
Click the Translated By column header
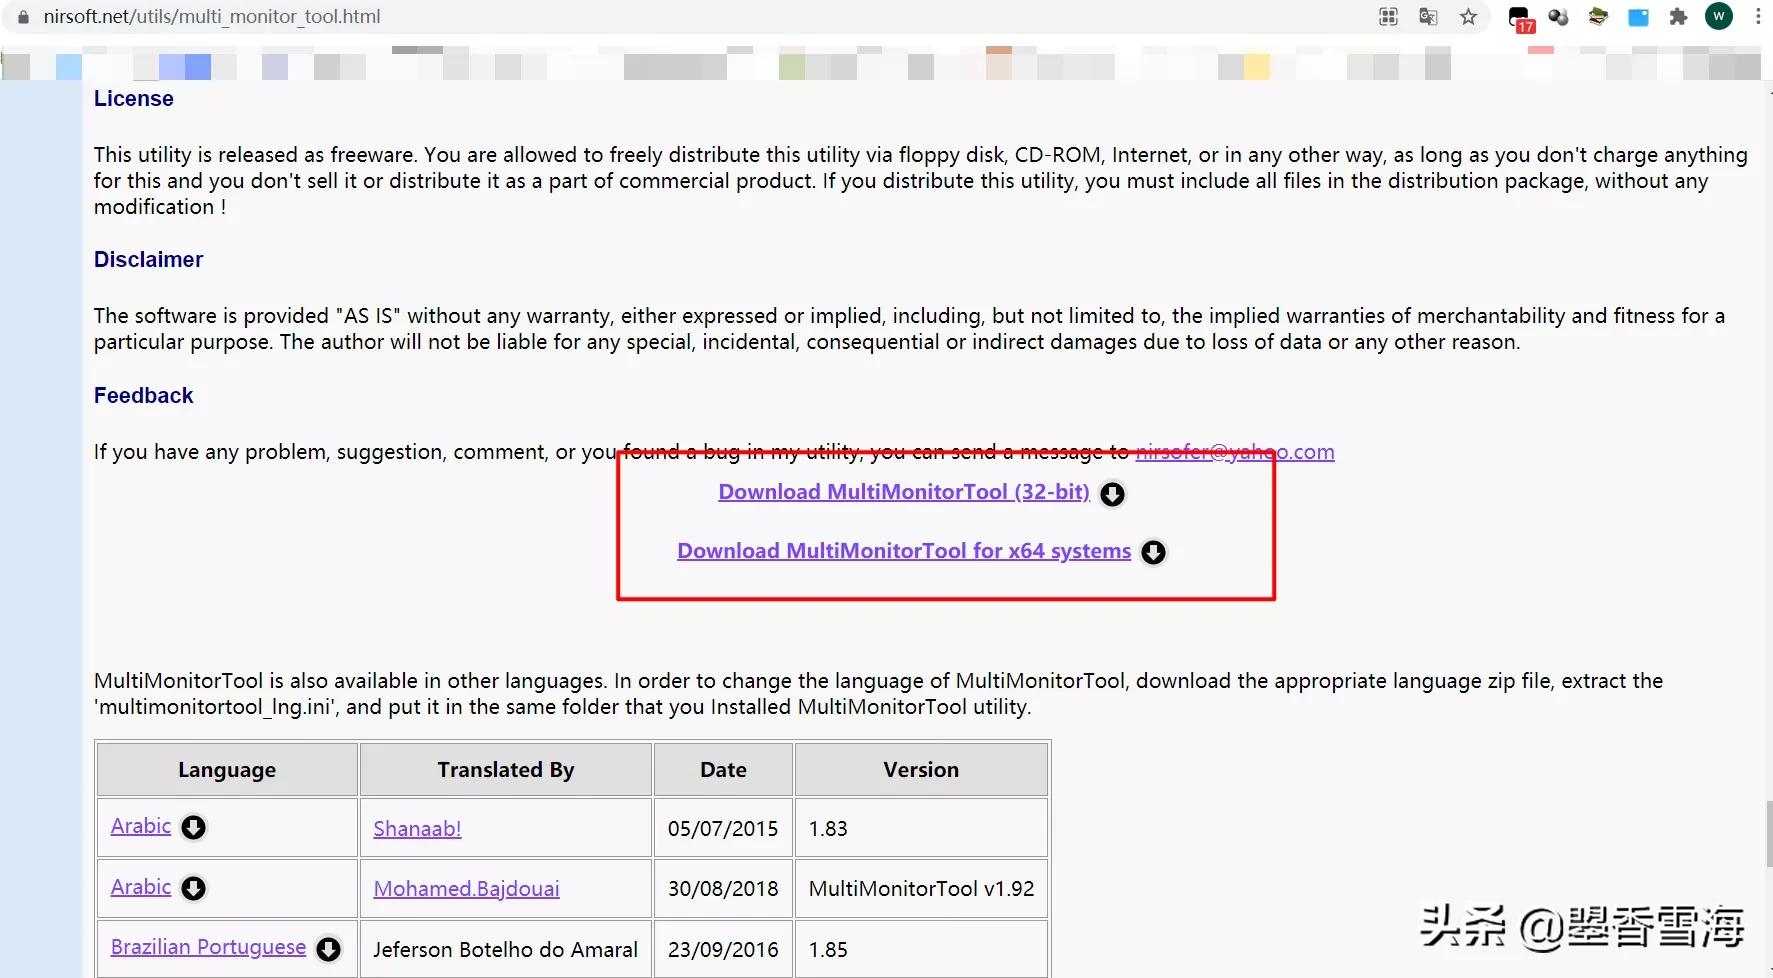point(506,769)
